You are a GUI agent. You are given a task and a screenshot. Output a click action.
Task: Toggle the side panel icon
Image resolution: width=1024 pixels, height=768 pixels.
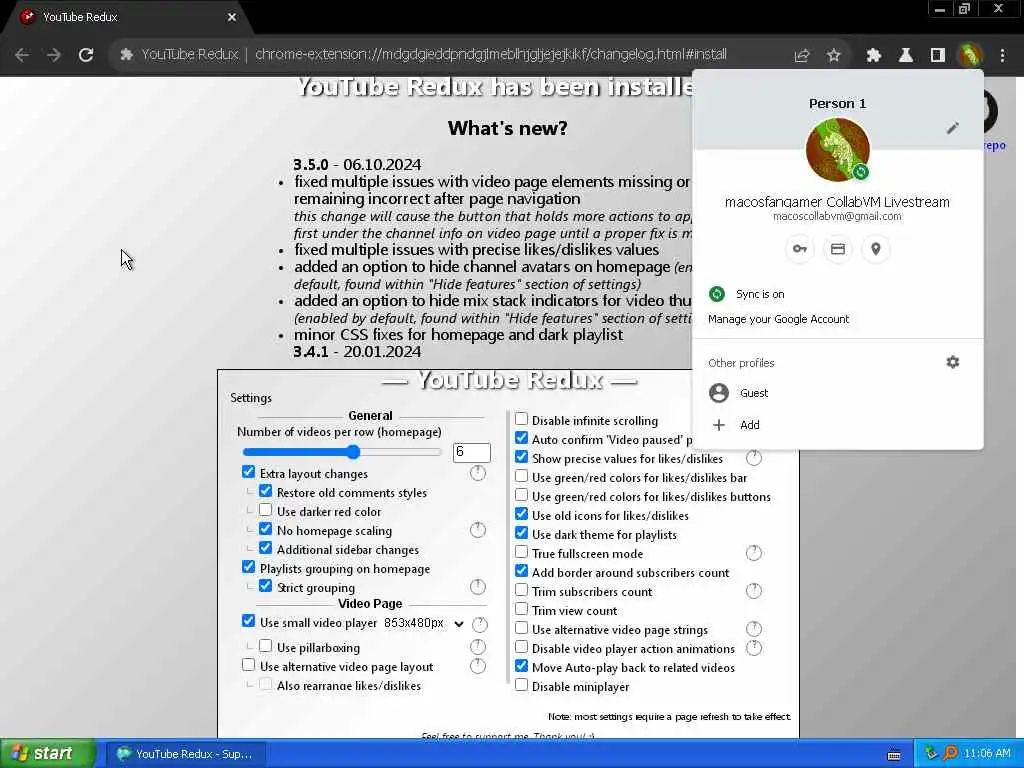tap(938, 56)
